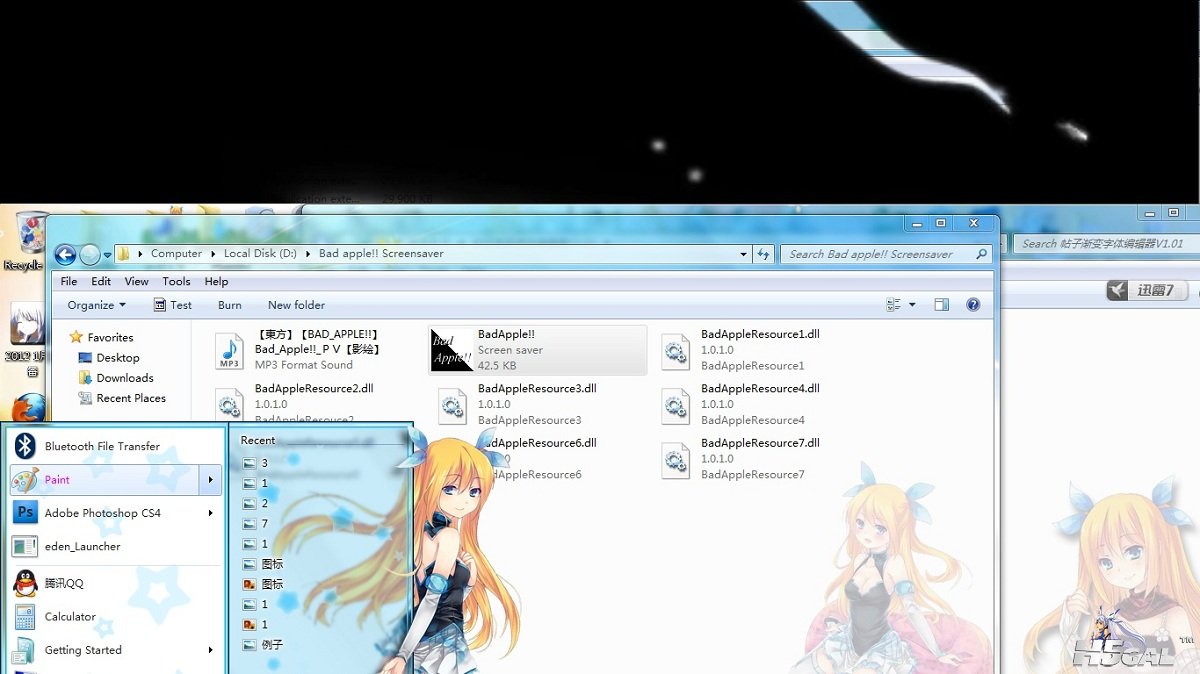Select the MP3 file icon
This screenshot has height=674, width=1200.
coord(230,351)
